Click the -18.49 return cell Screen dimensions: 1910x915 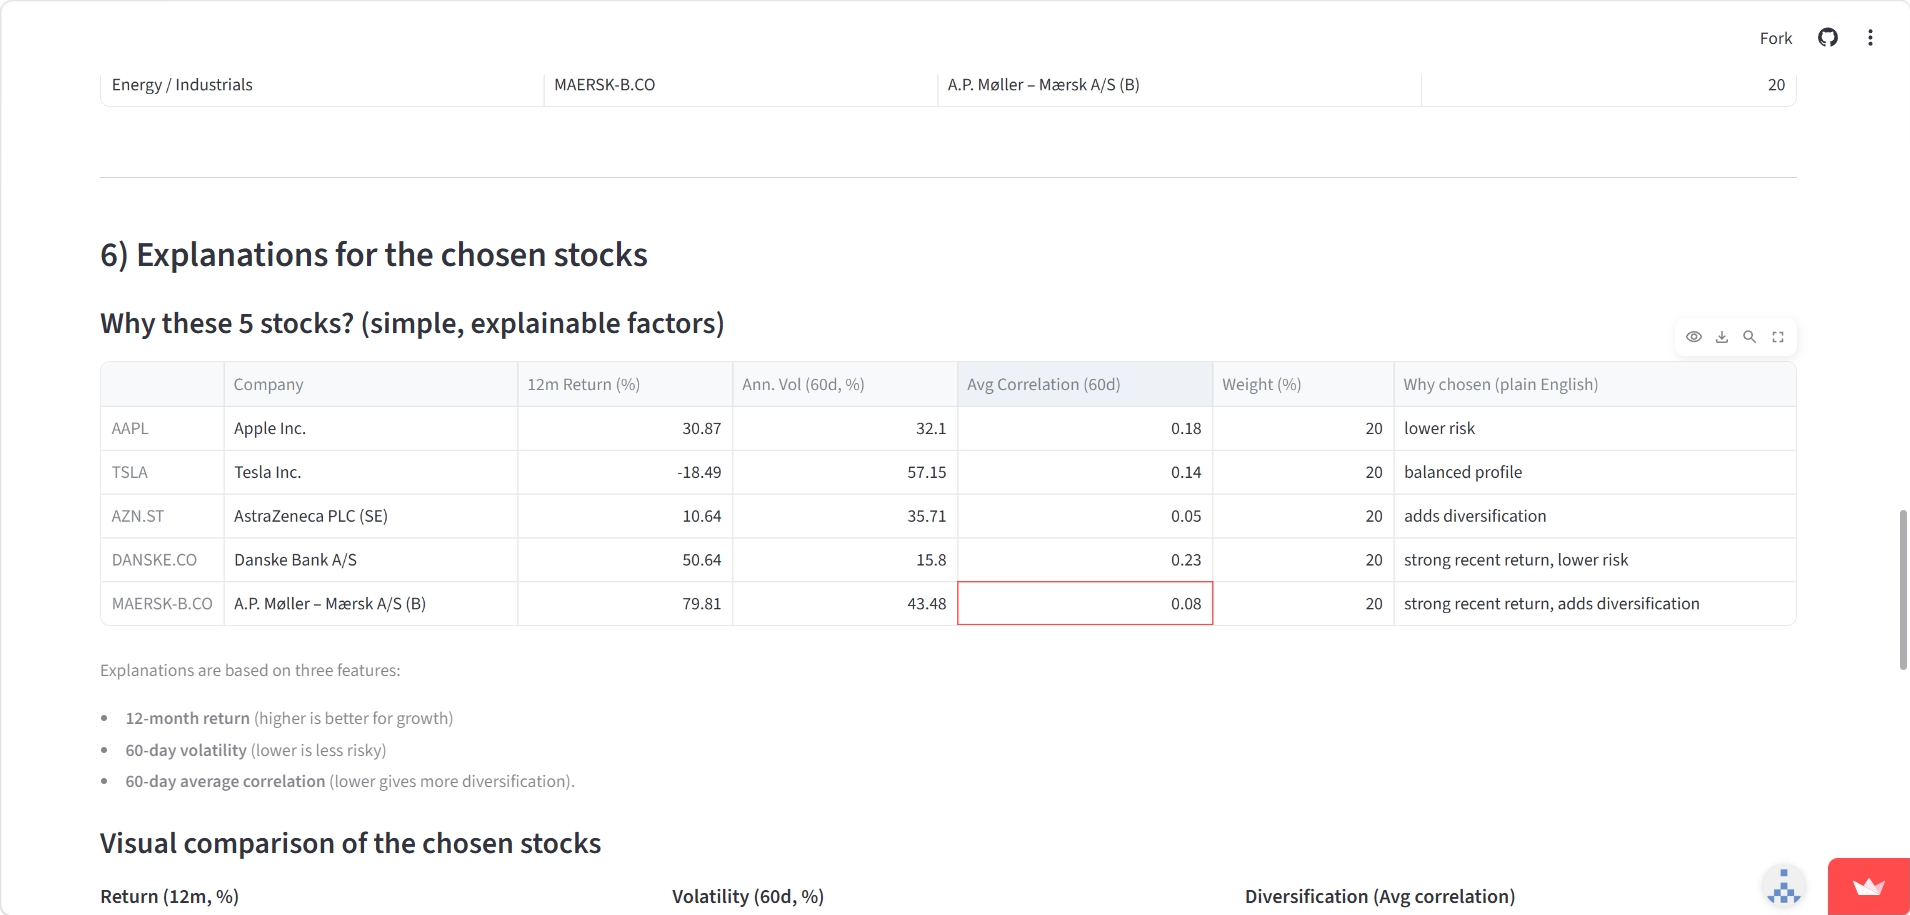pos(625,472)
